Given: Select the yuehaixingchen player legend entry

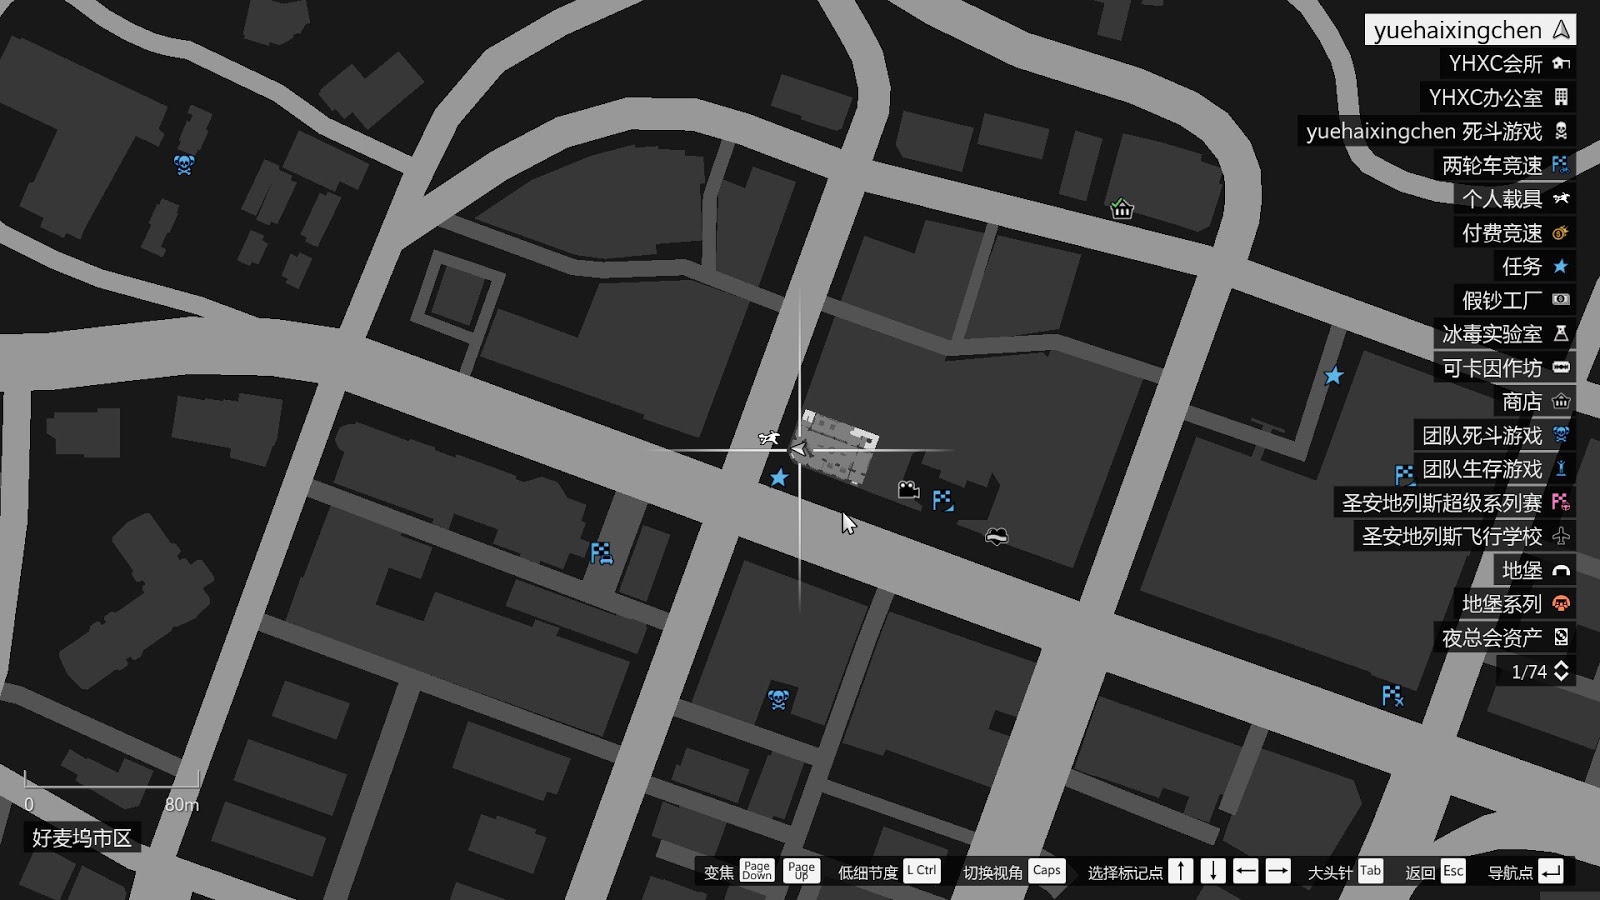Looking at the screenshot, I should point(1470,30).
